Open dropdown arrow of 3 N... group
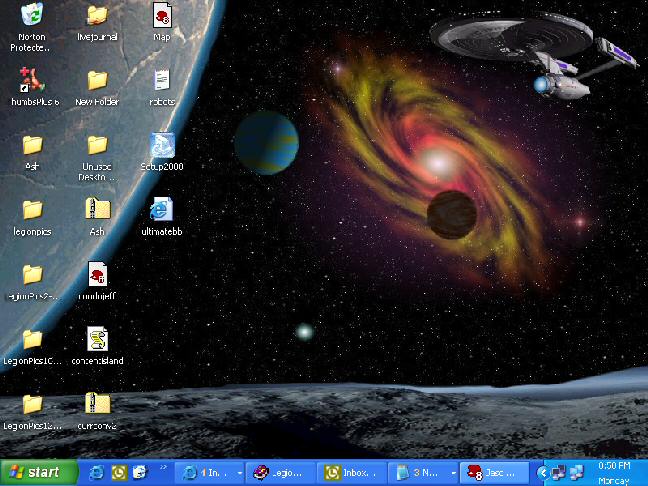Image resolution: width=648 pixels, height=486 pixels. pyautogui.click(x=453, y=473)
